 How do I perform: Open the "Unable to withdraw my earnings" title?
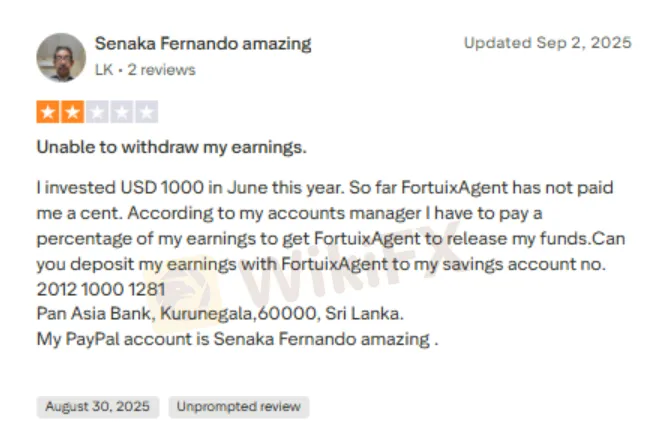[x=171, y=147]
